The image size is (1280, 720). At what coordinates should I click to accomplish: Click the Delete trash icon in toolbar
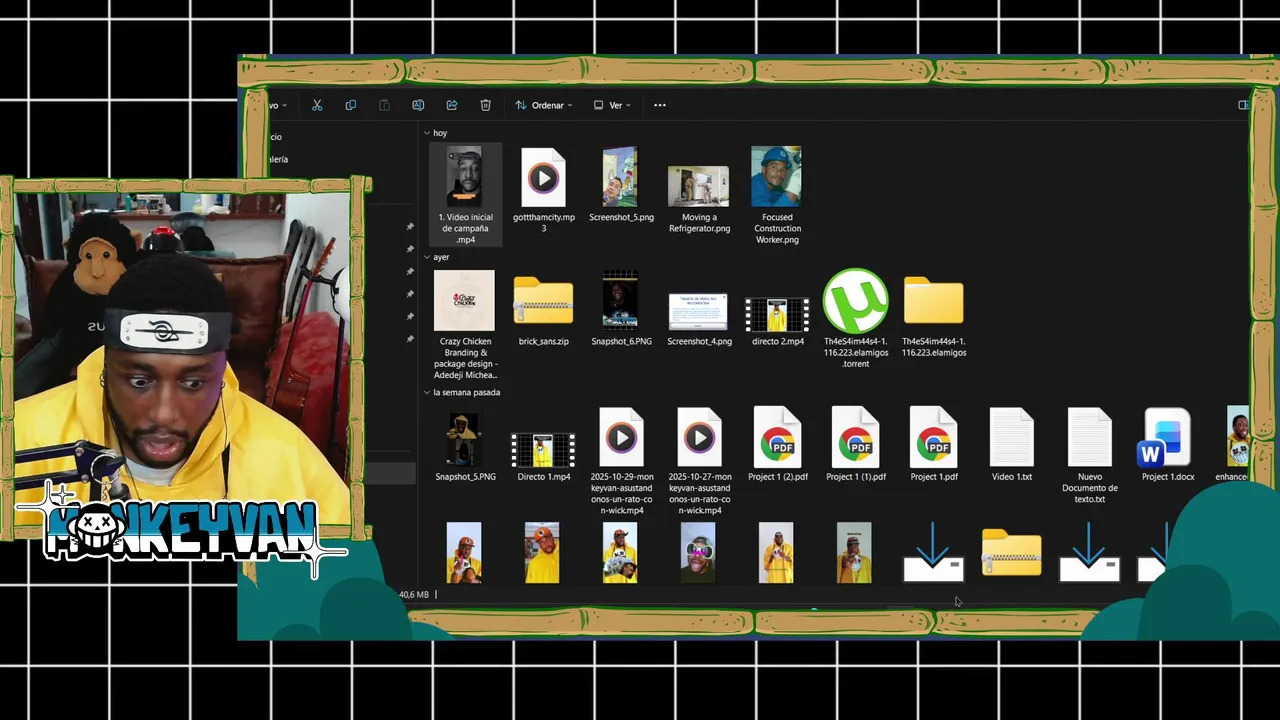coord(485,105)
